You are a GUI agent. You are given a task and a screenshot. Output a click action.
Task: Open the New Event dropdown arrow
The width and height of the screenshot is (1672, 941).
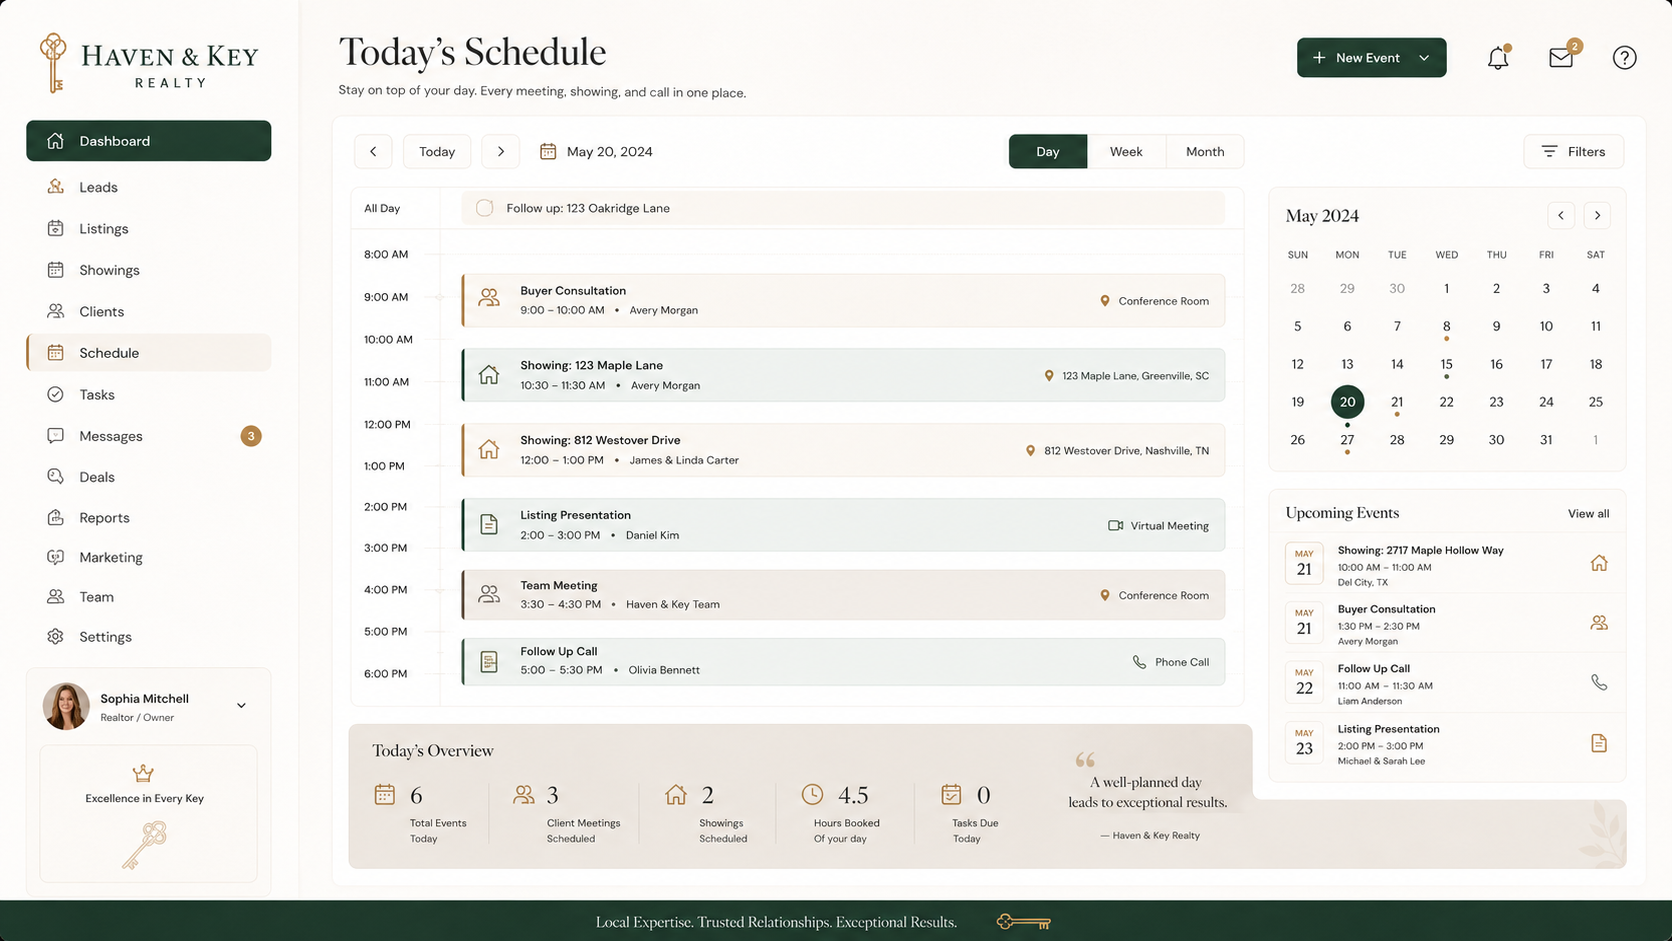[x=1424, y=58]
